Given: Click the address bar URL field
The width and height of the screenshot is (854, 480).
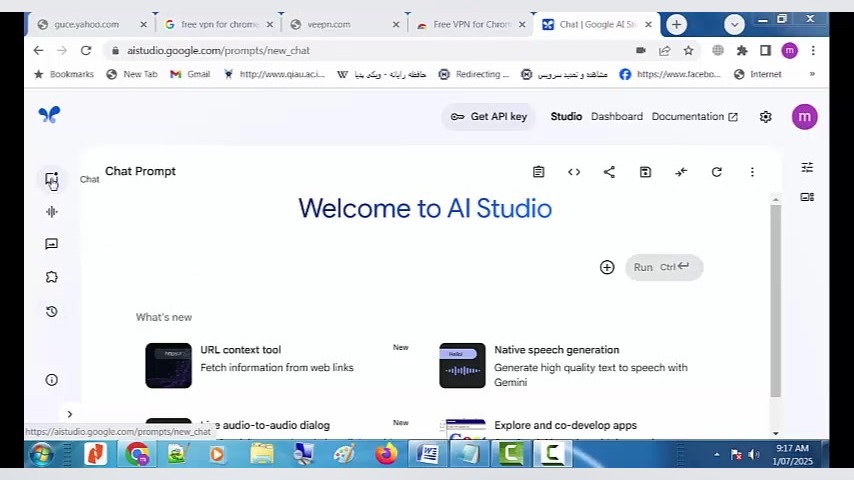Looking at the screenshot, I should pyautogui.click(x=370, y=51).
